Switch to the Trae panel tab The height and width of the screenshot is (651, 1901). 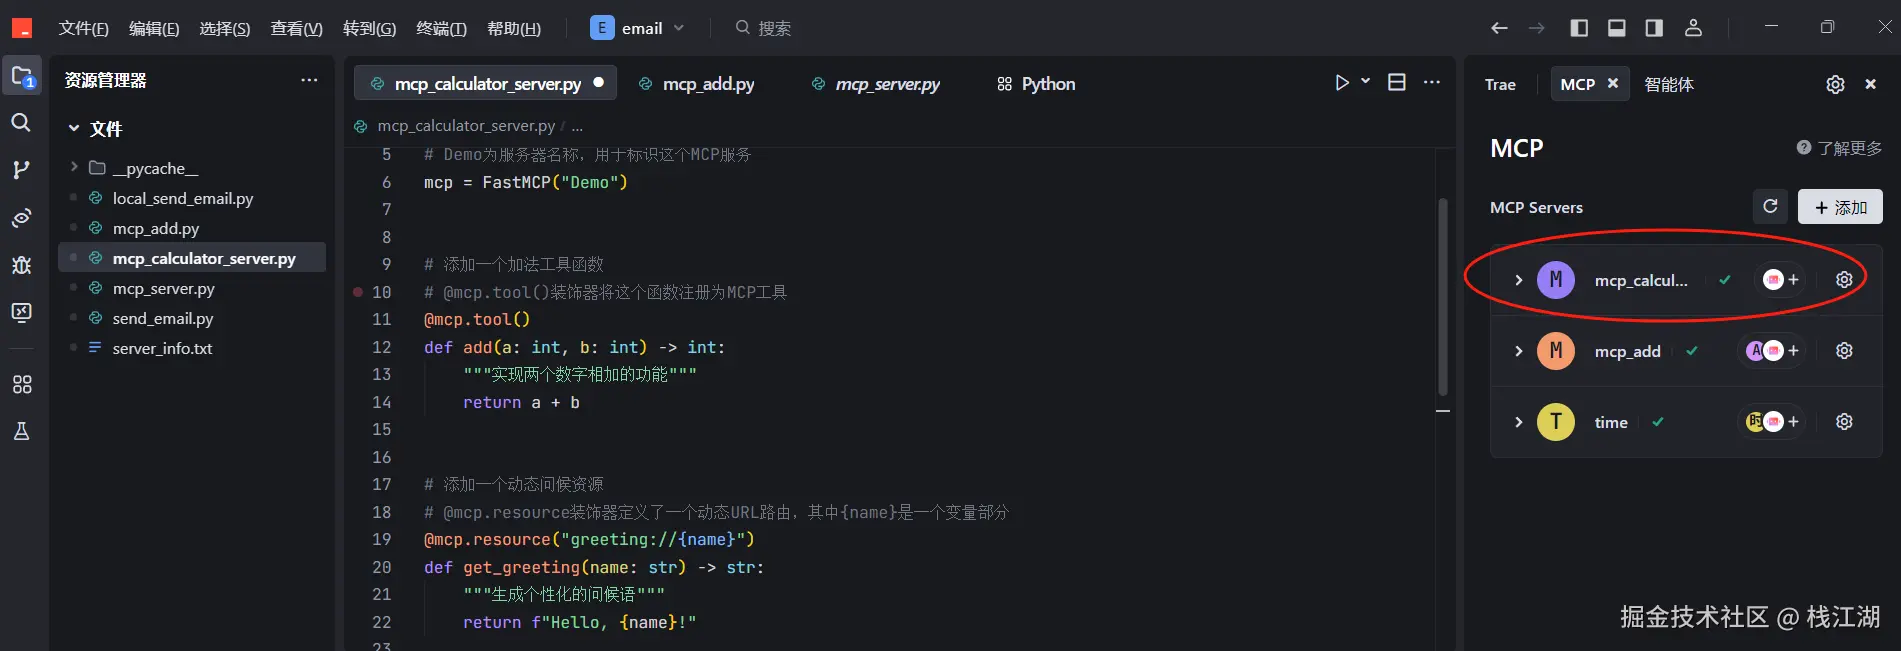pyautogui.click(x=1500, y=84)
